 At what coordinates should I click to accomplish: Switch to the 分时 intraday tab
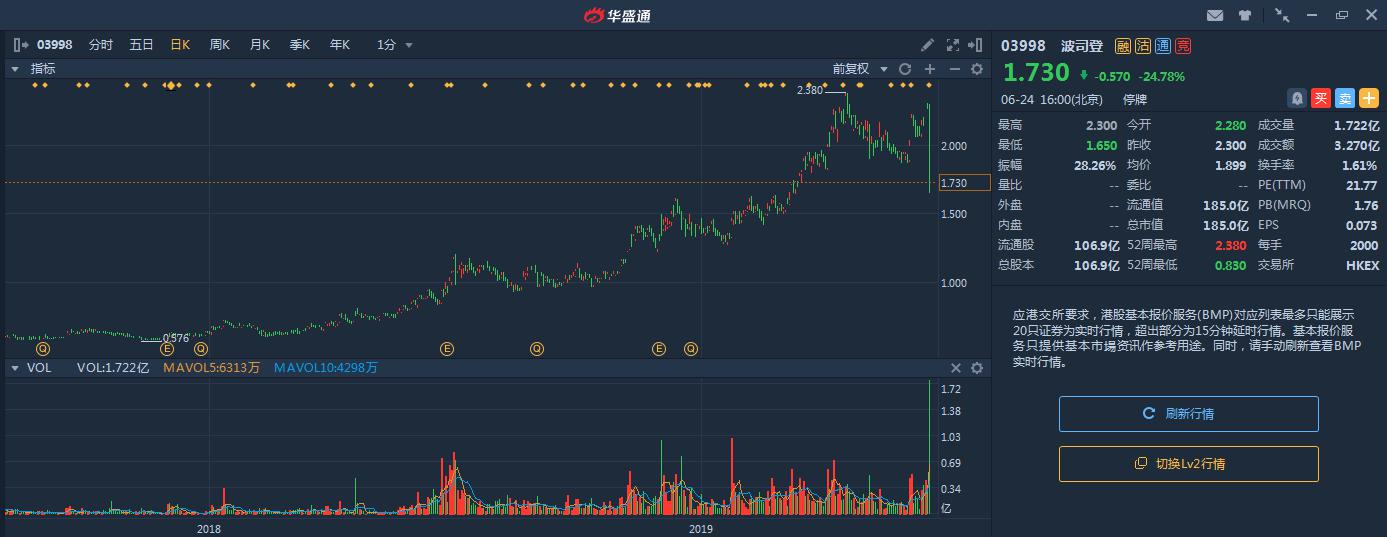(101, 45)
